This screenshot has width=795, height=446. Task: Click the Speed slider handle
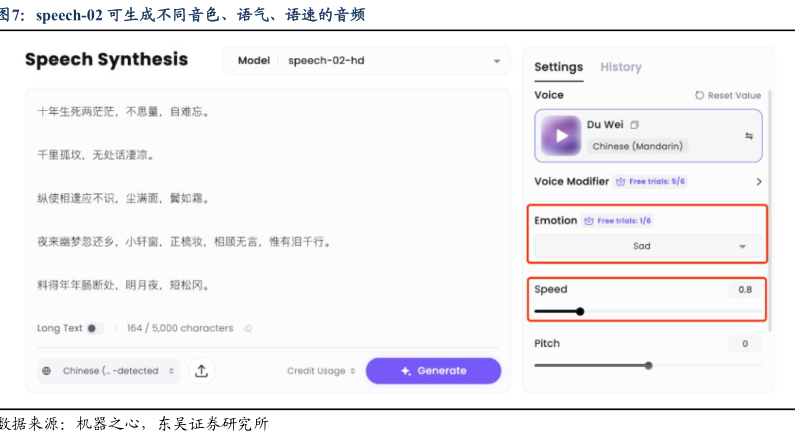tap(580, 311)
